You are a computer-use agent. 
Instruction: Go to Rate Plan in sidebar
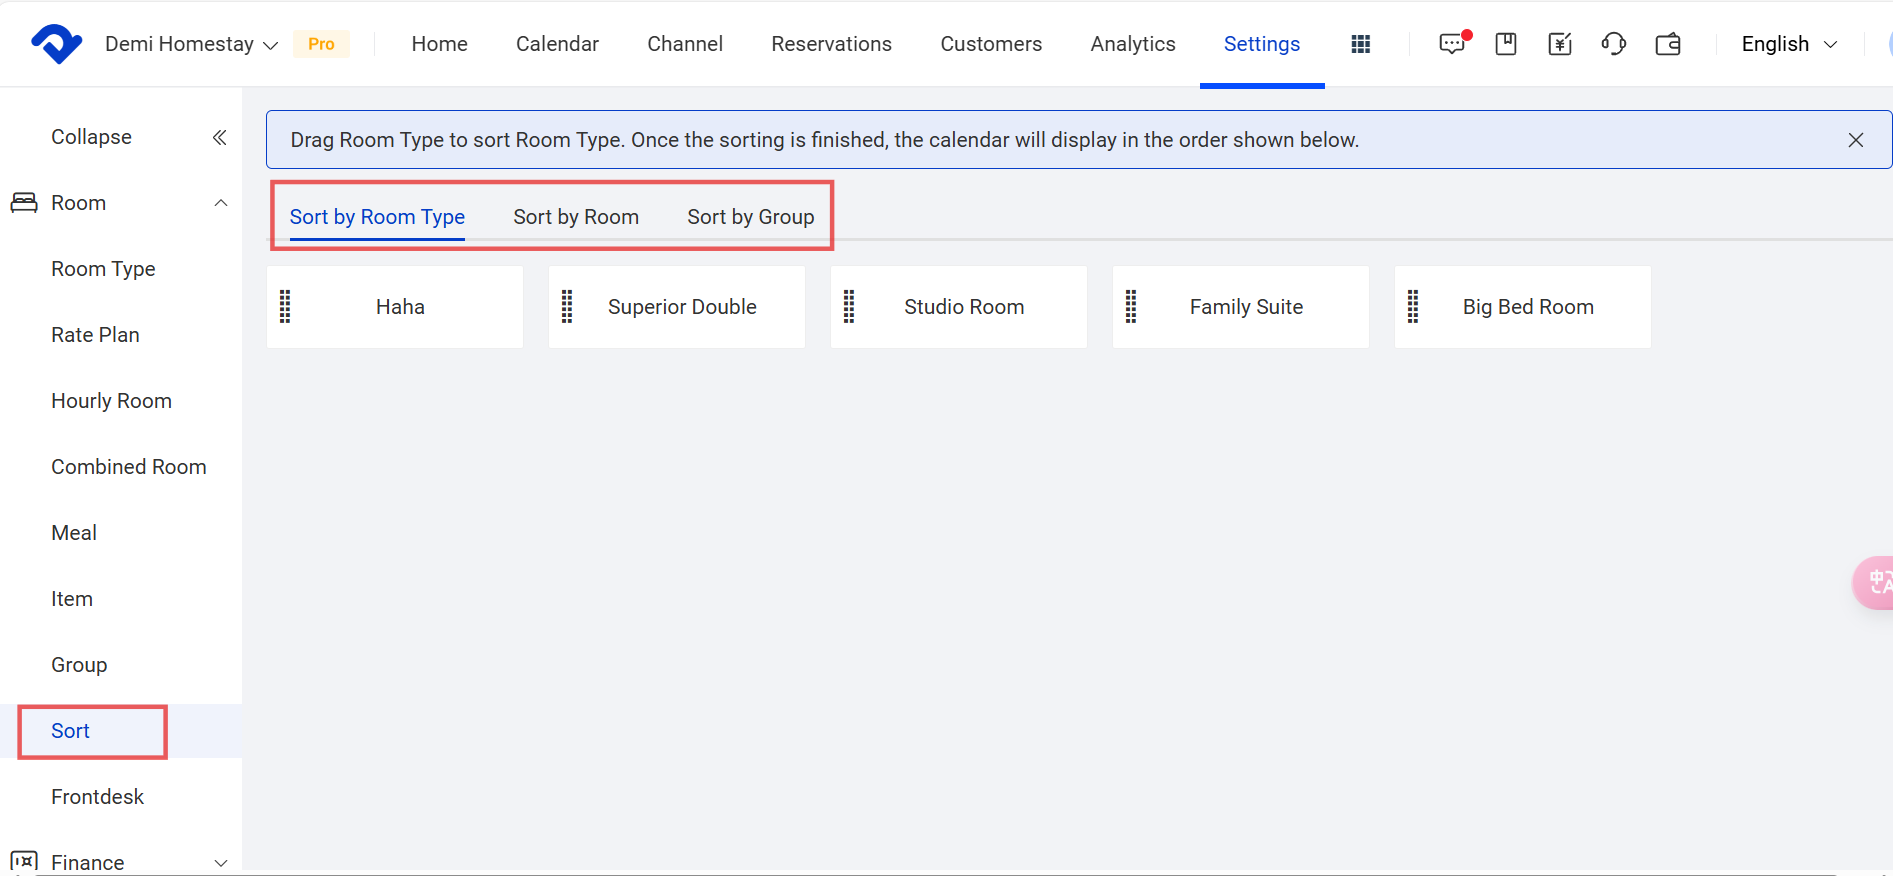pyautogui.click(x=95, y=335)
